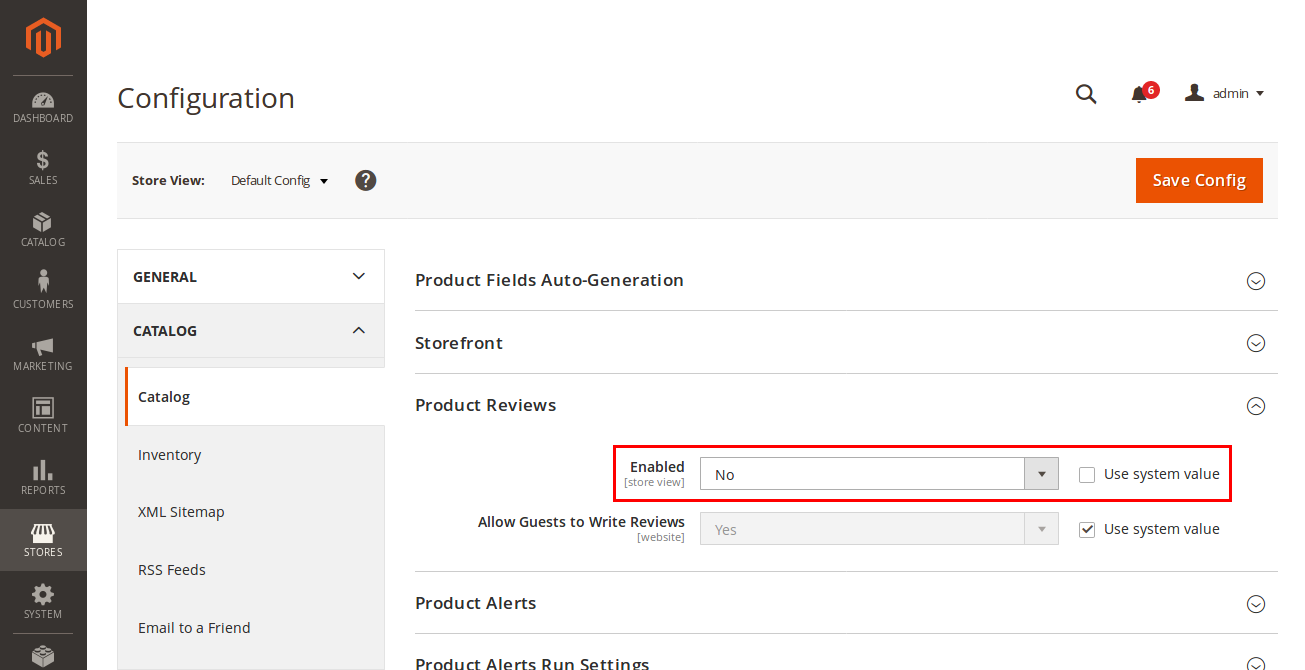
Task: Open the Dashboard section
Action: pyautogui.click(x=43, y=107)
